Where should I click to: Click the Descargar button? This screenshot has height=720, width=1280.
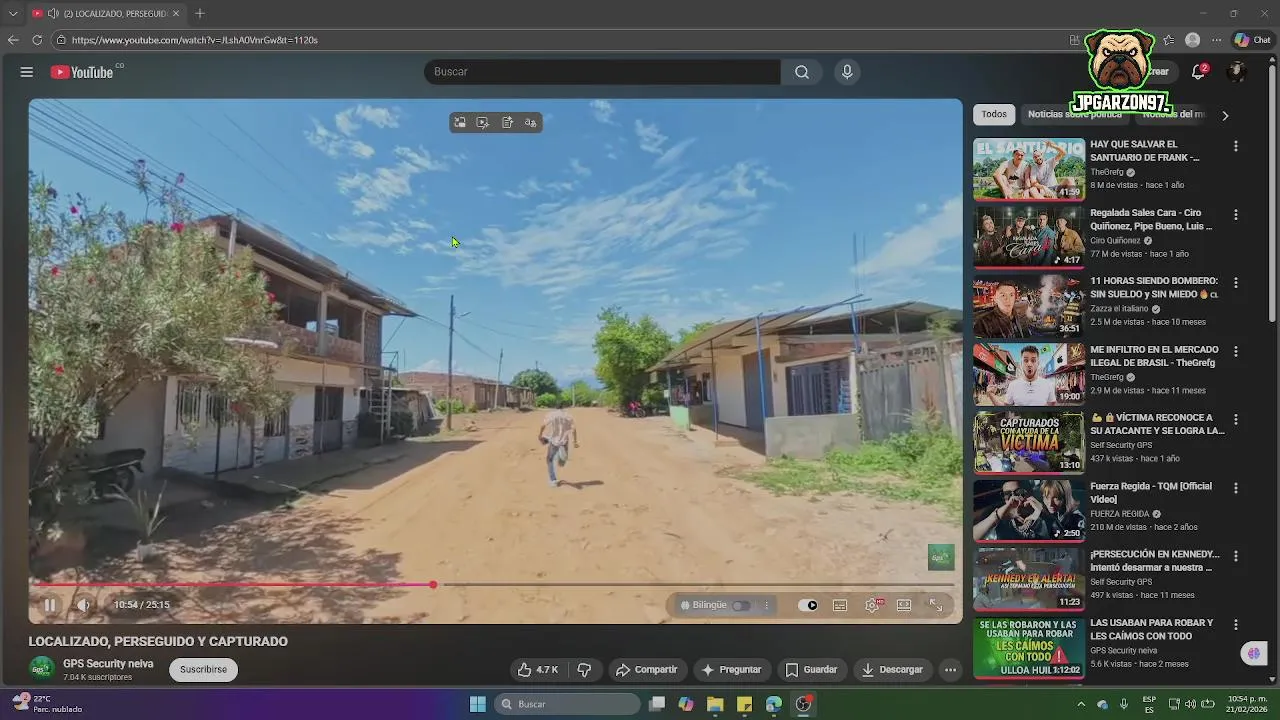[892, 670]
